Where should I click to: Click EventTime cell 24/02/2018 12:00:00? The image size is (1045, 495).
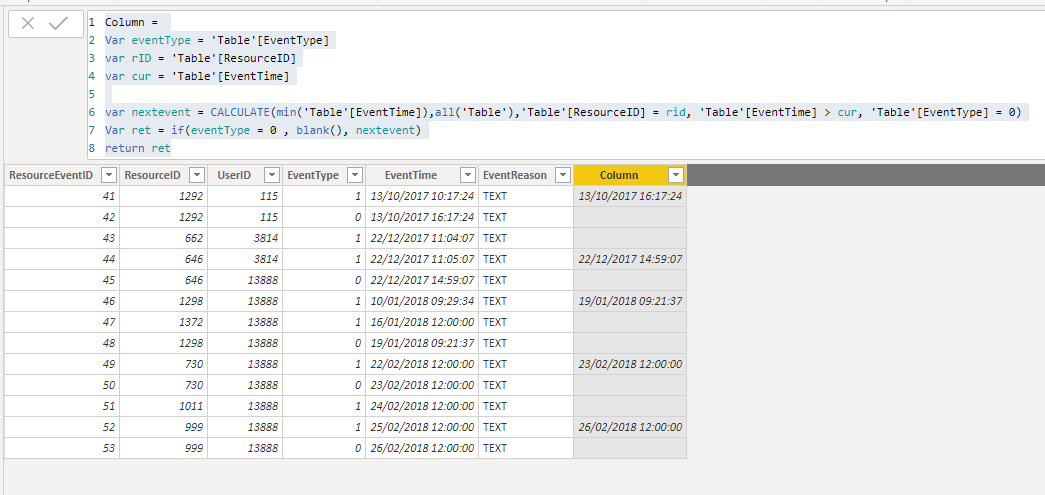[422, 406]
